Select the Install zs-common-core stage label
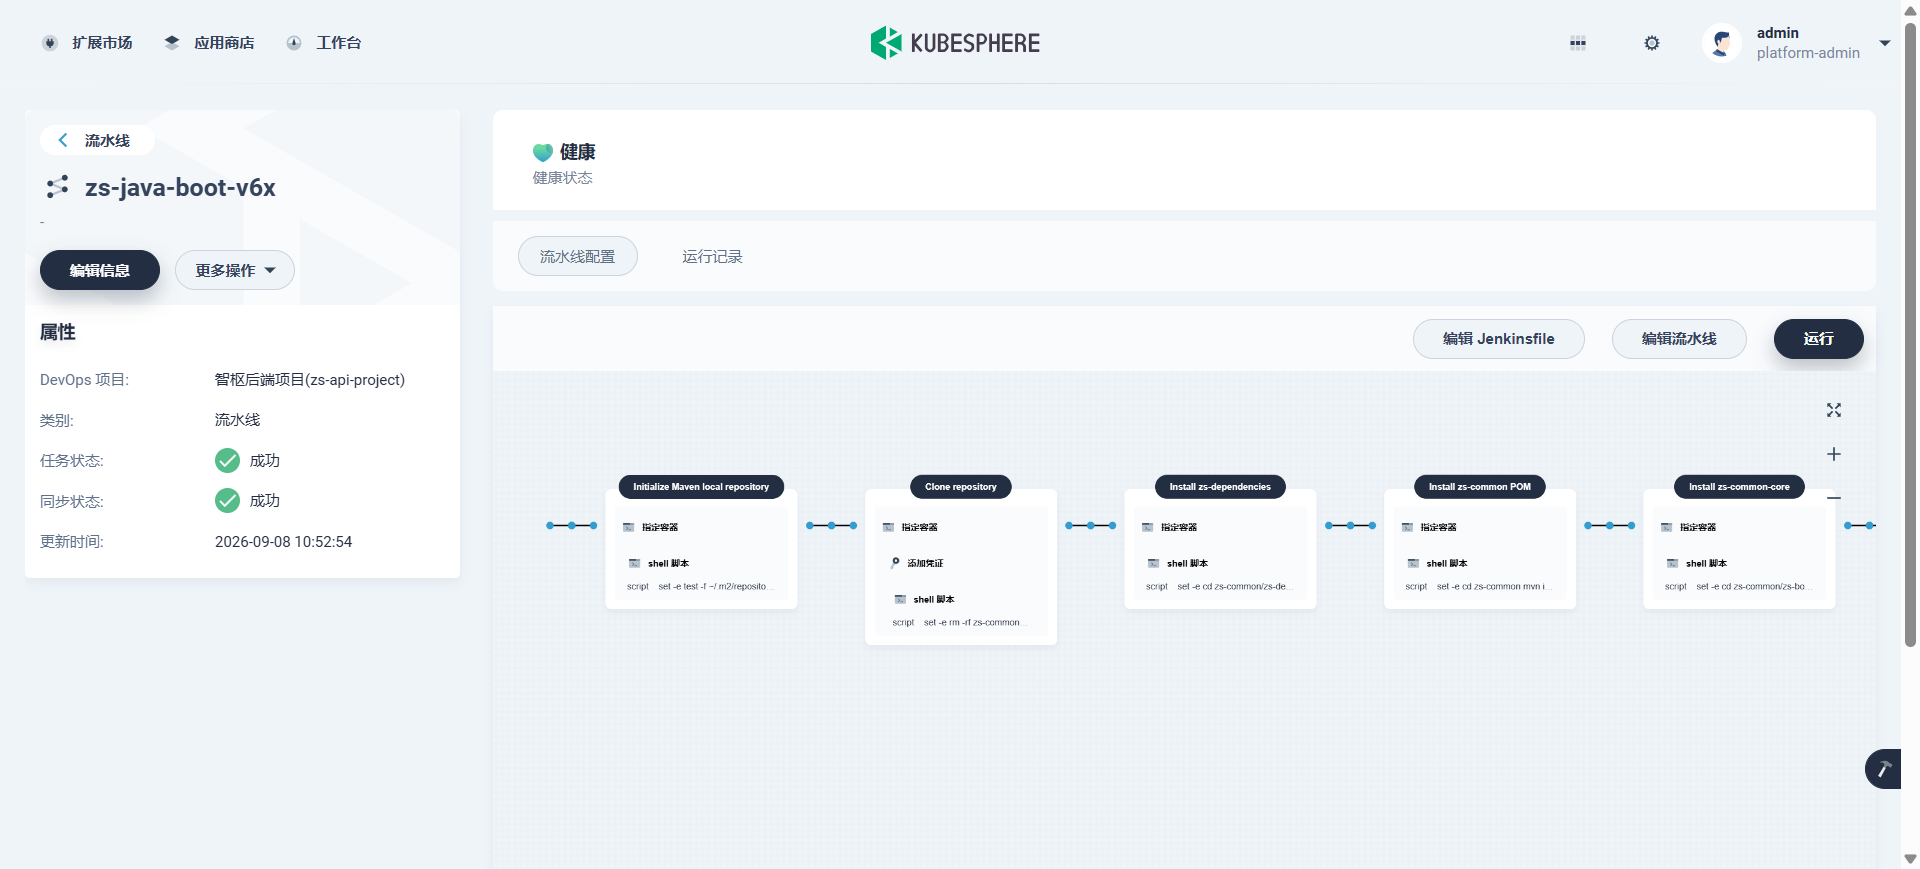Screen dimensions: 1920x869 pos(1740,487)
